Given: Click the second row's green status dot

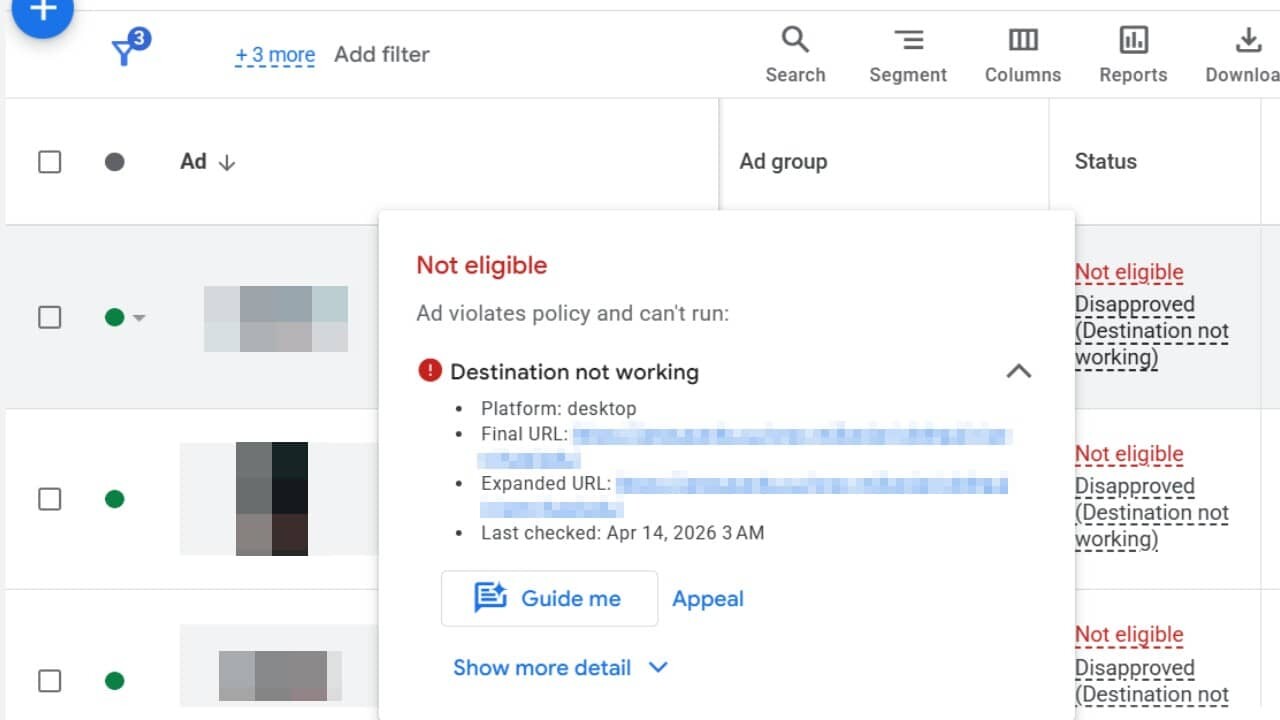Looking at the screenshot, I should [x=115, y=499].
